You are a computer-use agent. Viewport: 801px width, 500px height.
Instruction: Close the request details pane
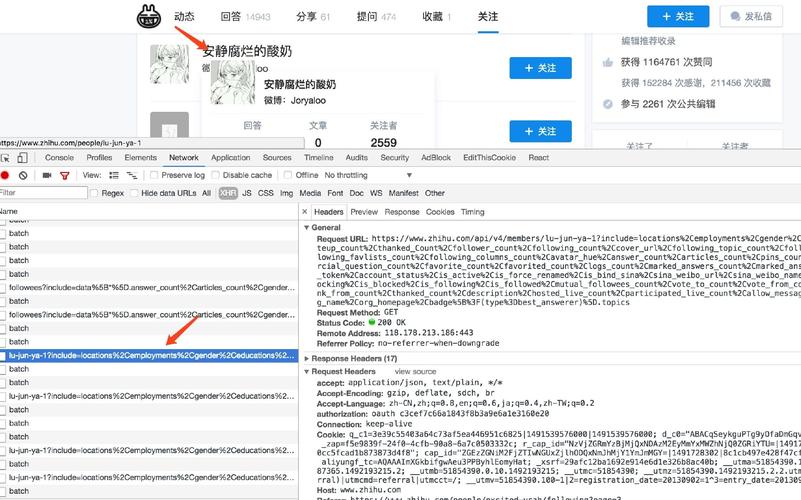click(x=304, y=211)
